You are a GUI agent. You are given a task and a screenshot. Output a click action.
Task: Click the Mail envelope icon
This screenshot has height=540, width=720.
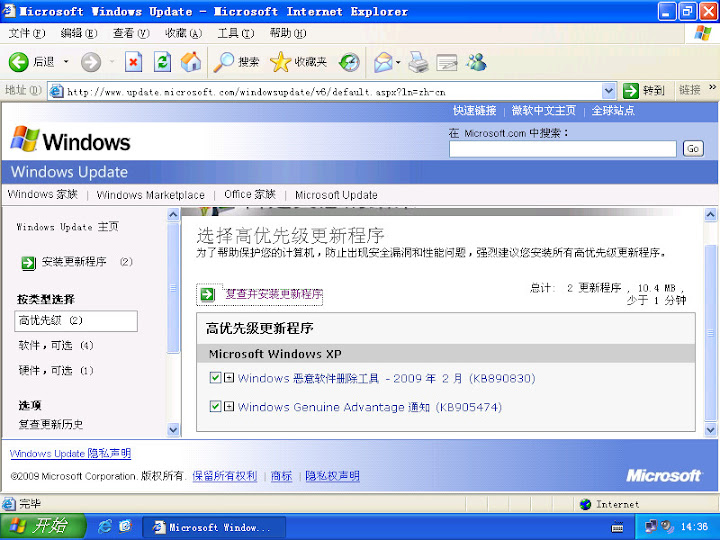[383, 62]
